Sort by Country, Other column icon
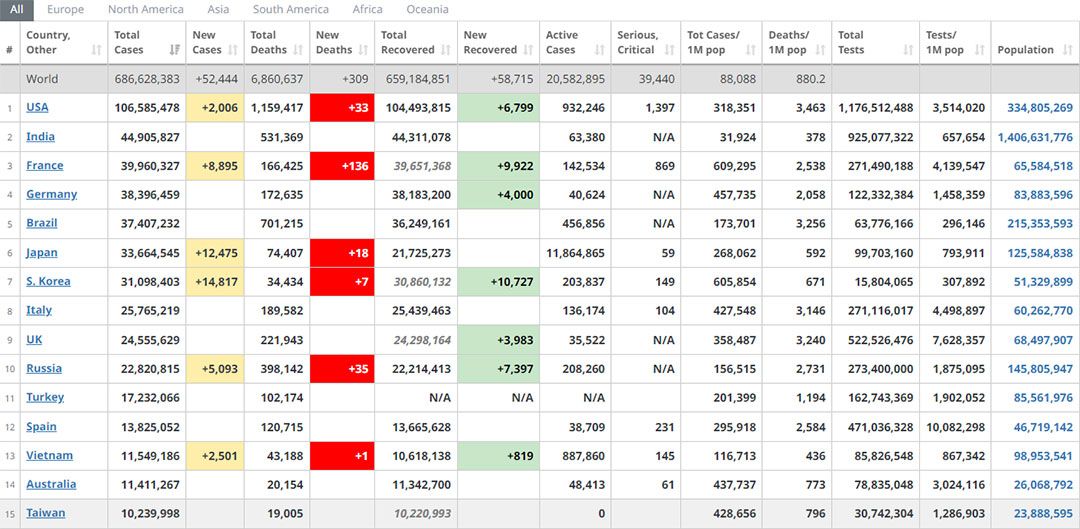The width and height of the screenshot is (1080, 529). pos(97,50)
